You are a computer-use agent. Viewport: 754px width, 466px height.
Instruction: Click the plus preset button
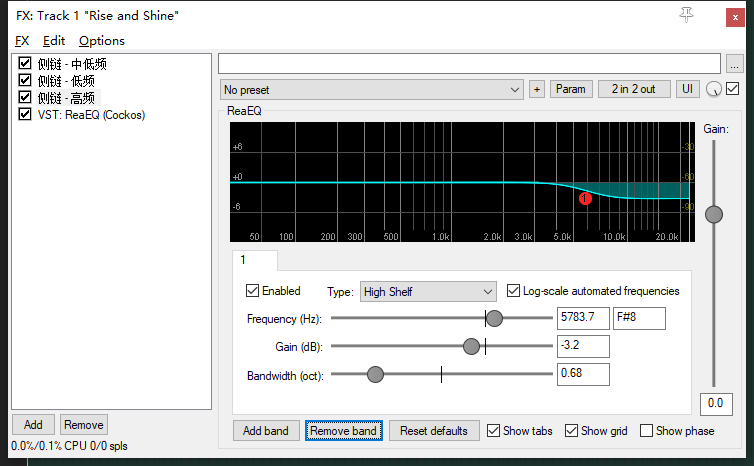[x=537, y=89]
